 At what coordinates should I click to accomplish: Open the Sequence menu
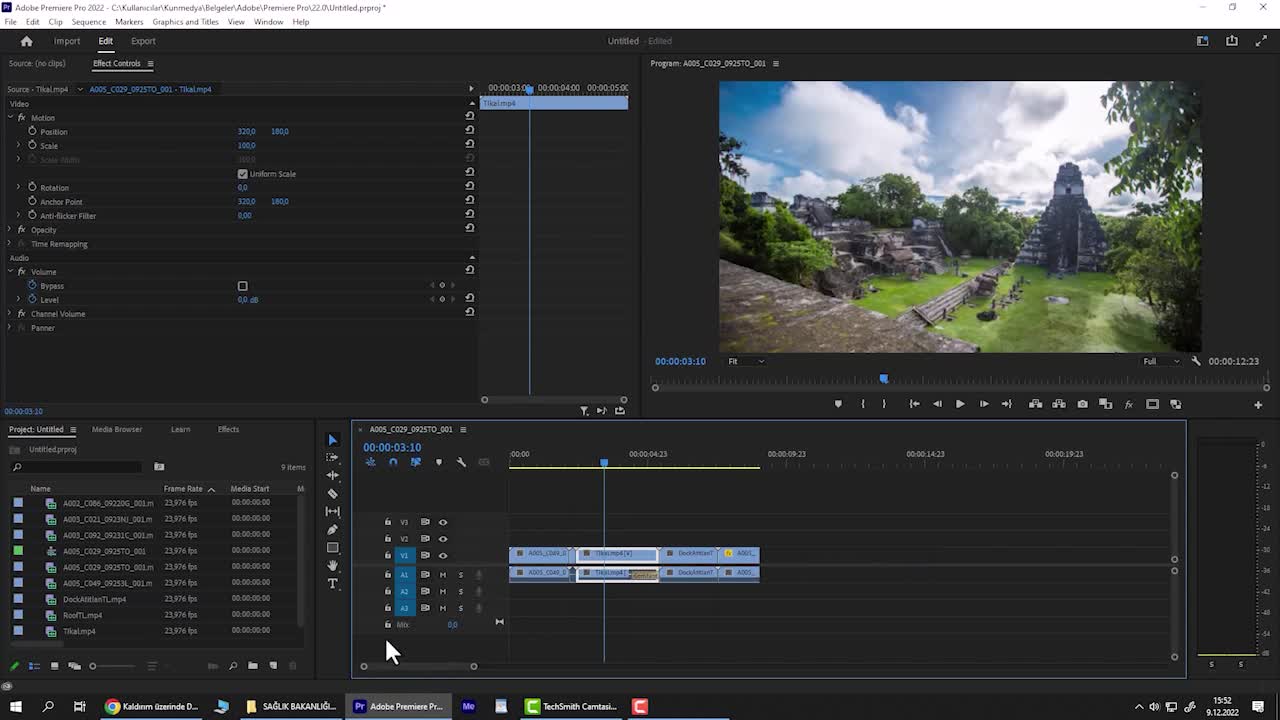pos(89,21)
